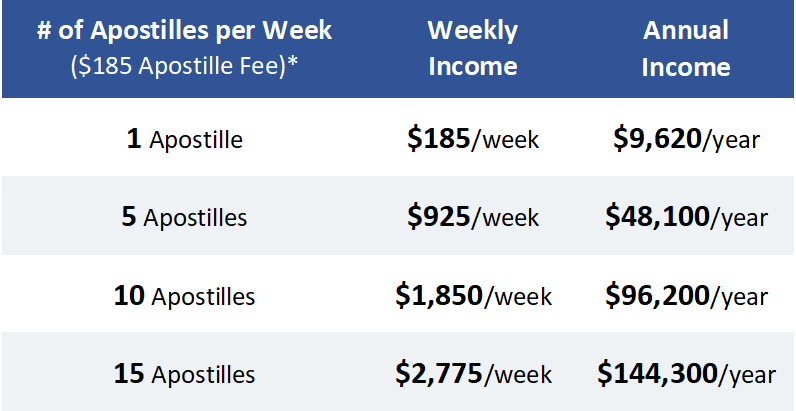Image resolution: width=796 pixels, height=411 pixels.
Task: Select the '($185 Apostille Fee)*' subtitle text
Action: [184, 67]
